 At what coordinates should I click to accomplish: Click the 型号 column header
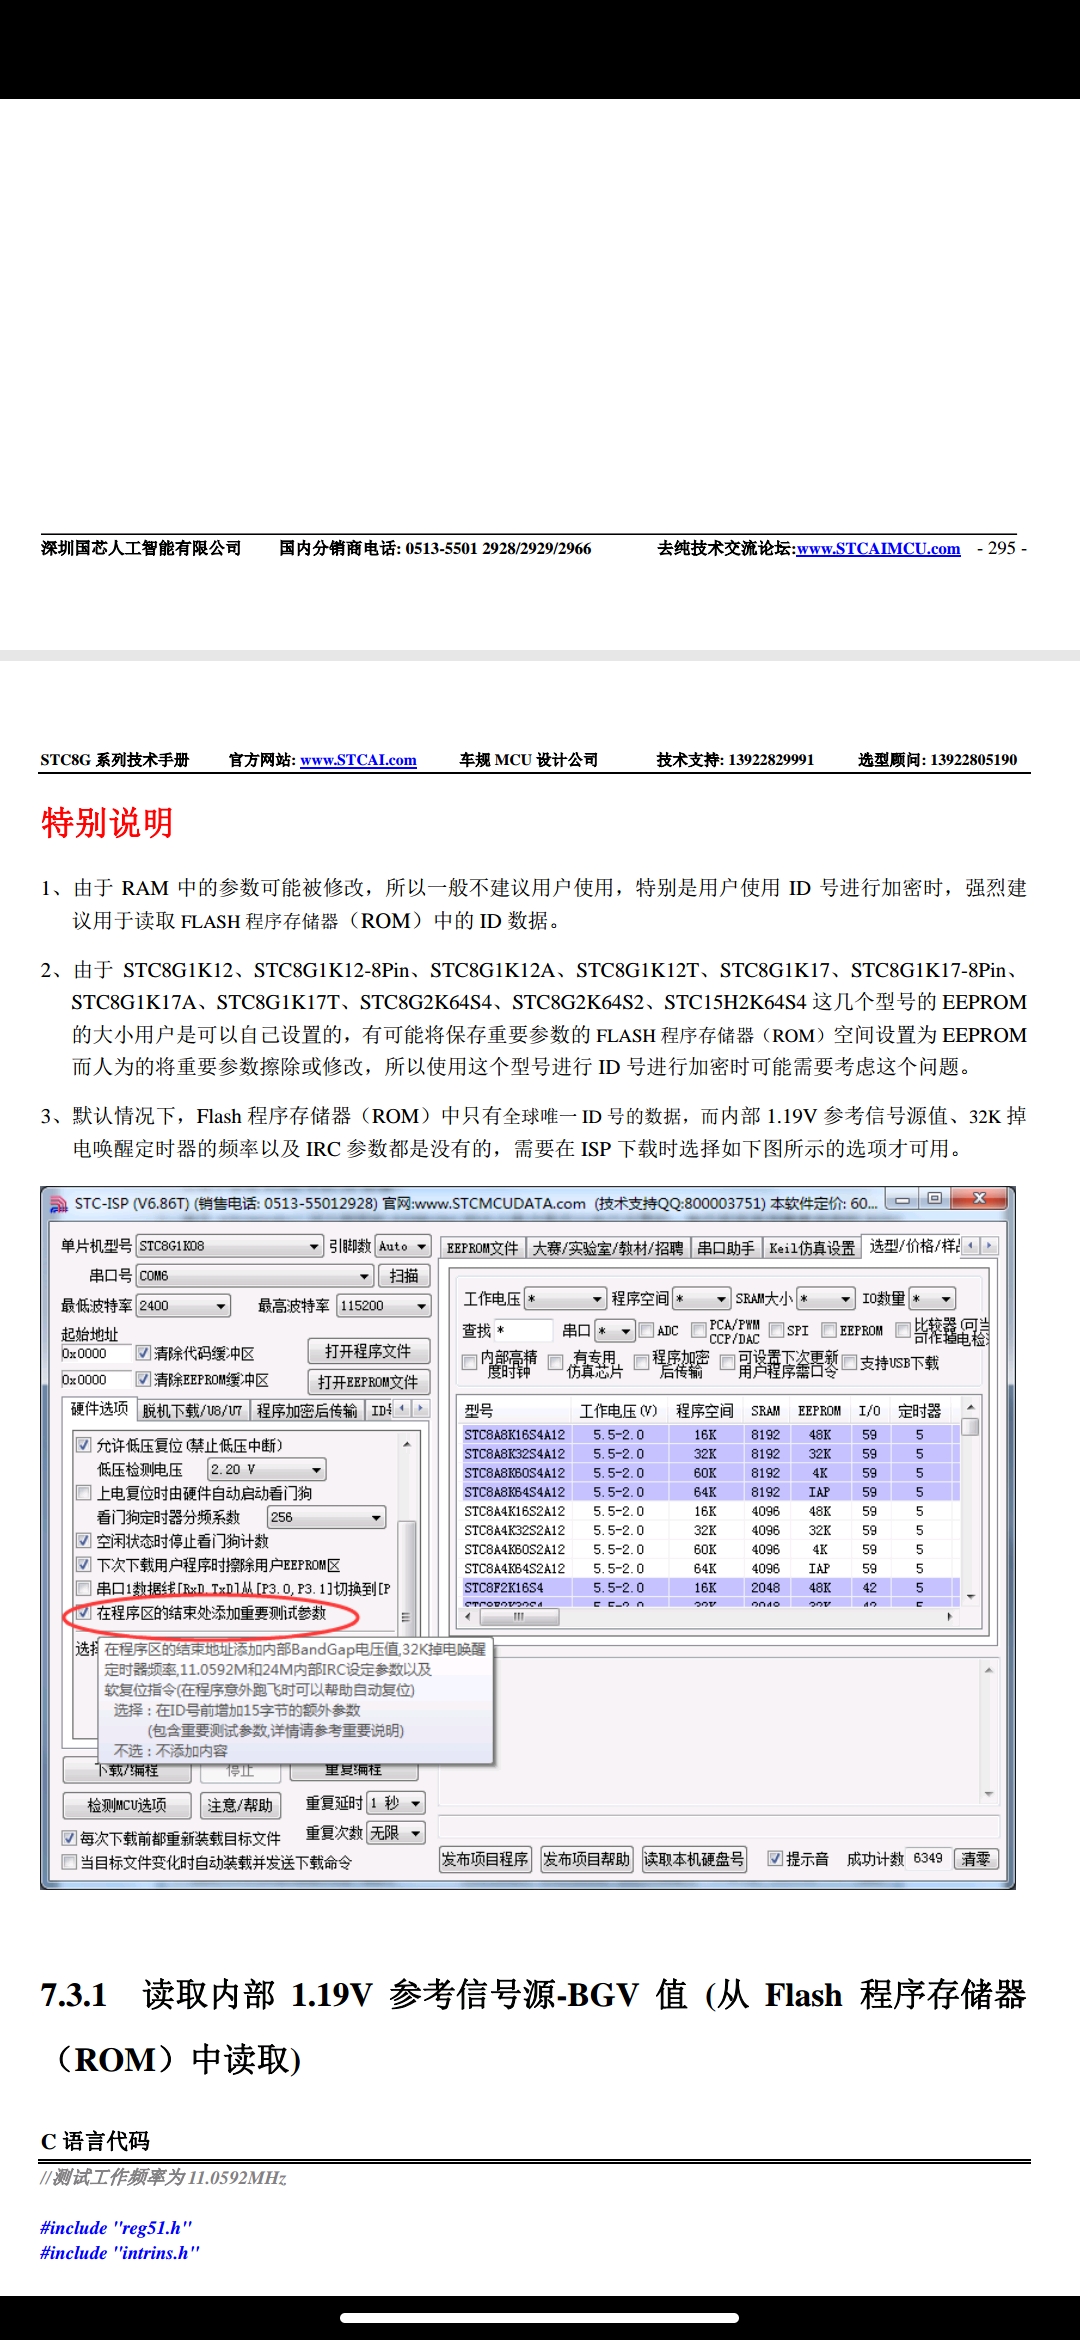pos(514,1410)
